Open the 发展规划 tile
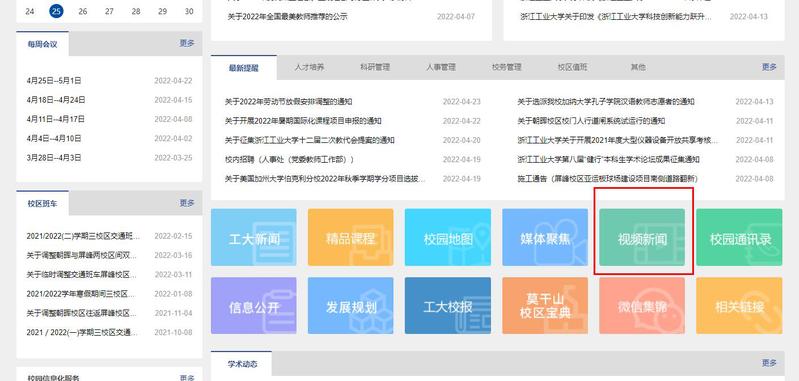Screen dimensions: 799x381 (x=351, y=306)
